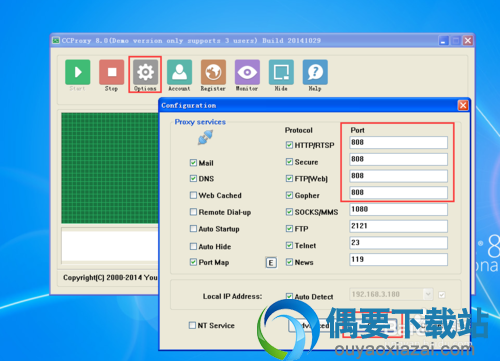Viewport: 500px width, 361px height.
Task: Click the HTTP/RTSP port field
Action: (398, 143)
